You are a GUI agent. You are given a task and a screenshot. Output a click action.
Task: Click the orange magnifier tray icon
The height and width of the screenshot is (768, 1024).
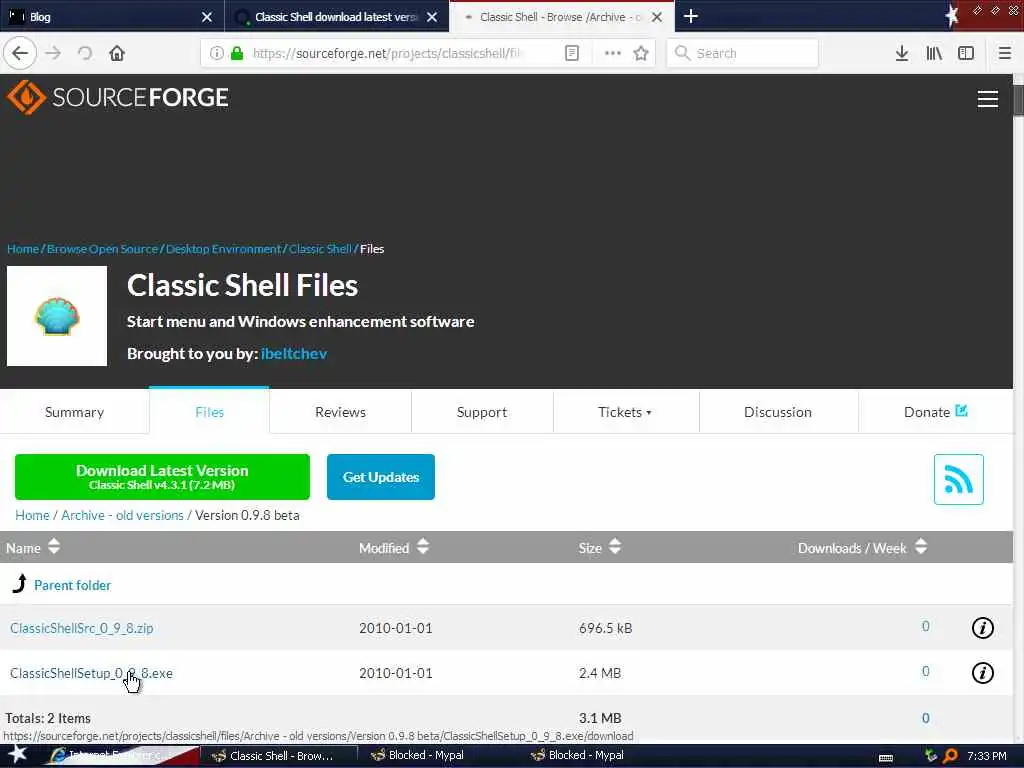point(950,756)
